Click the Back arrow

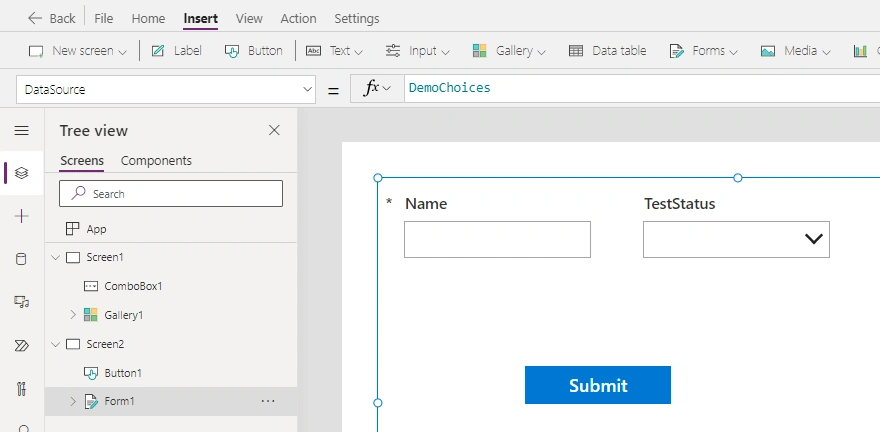pyautogui.click(x=51, y=18)
